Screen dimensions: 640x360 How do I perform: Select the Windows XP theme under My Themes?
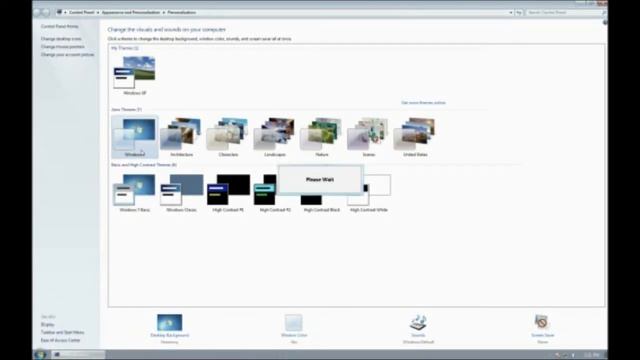[x=135, y=76]
